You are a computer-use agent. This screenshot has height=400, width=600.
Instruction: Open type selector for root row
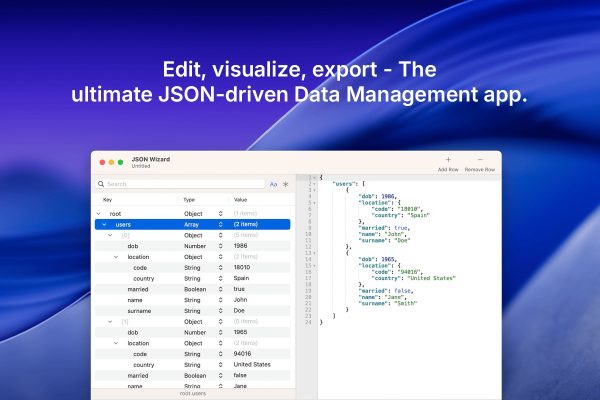pyautogui.click(x=220, y=214)
